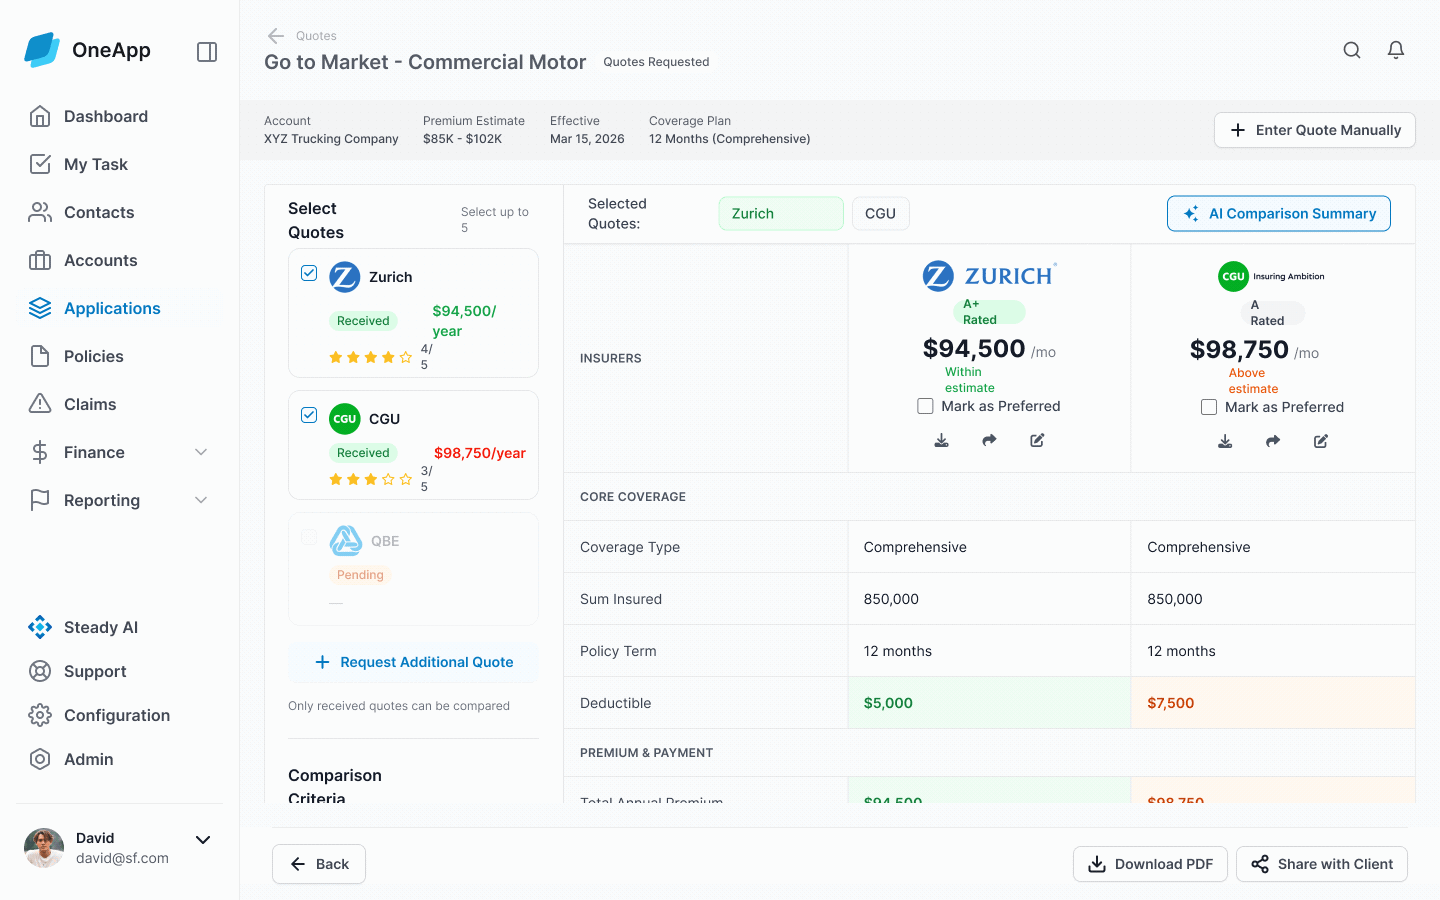
Task: Click the Zurich logo in comparison header
Action: (x=989, y=276)
